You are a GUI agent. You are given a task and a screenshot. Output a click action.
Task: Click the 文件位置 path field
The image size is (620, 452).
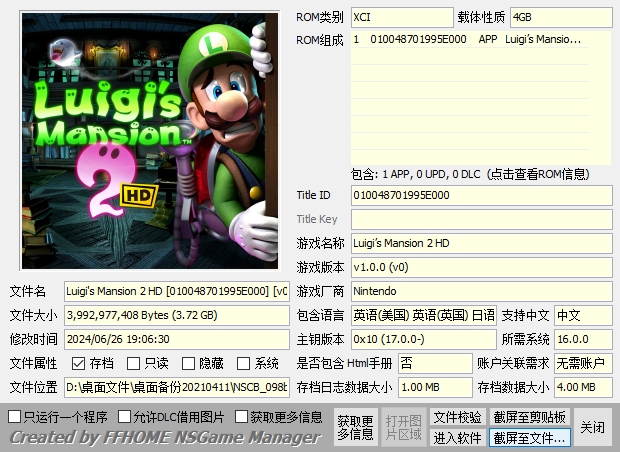(176, 387)
